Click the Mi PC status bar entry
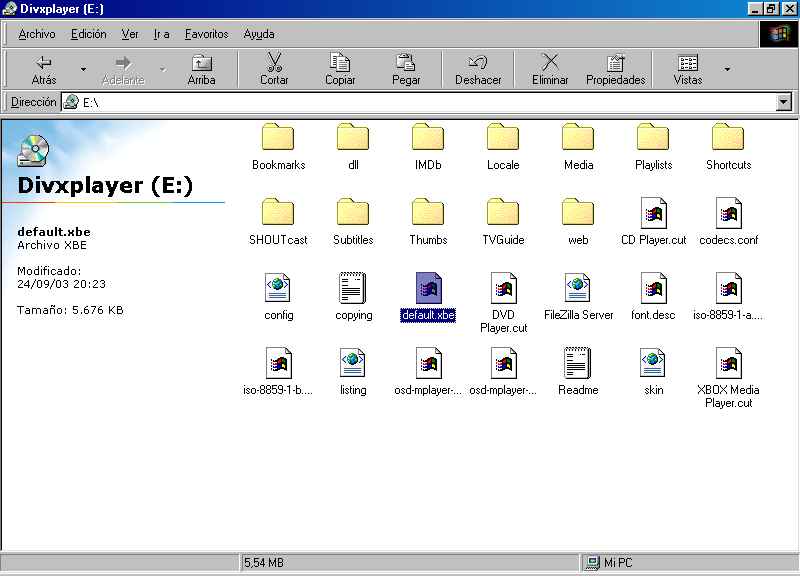 [610, 563]
